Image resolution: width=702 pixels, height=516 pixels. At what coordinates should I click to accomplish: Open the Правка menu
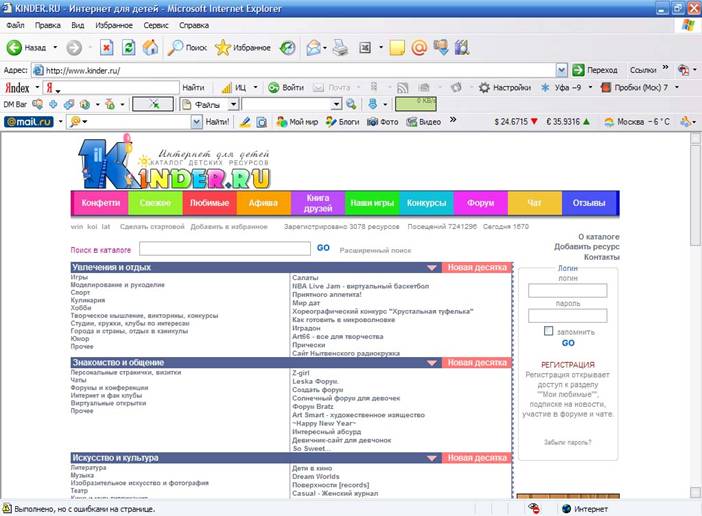pyautogui.click(x=47, y=26)
